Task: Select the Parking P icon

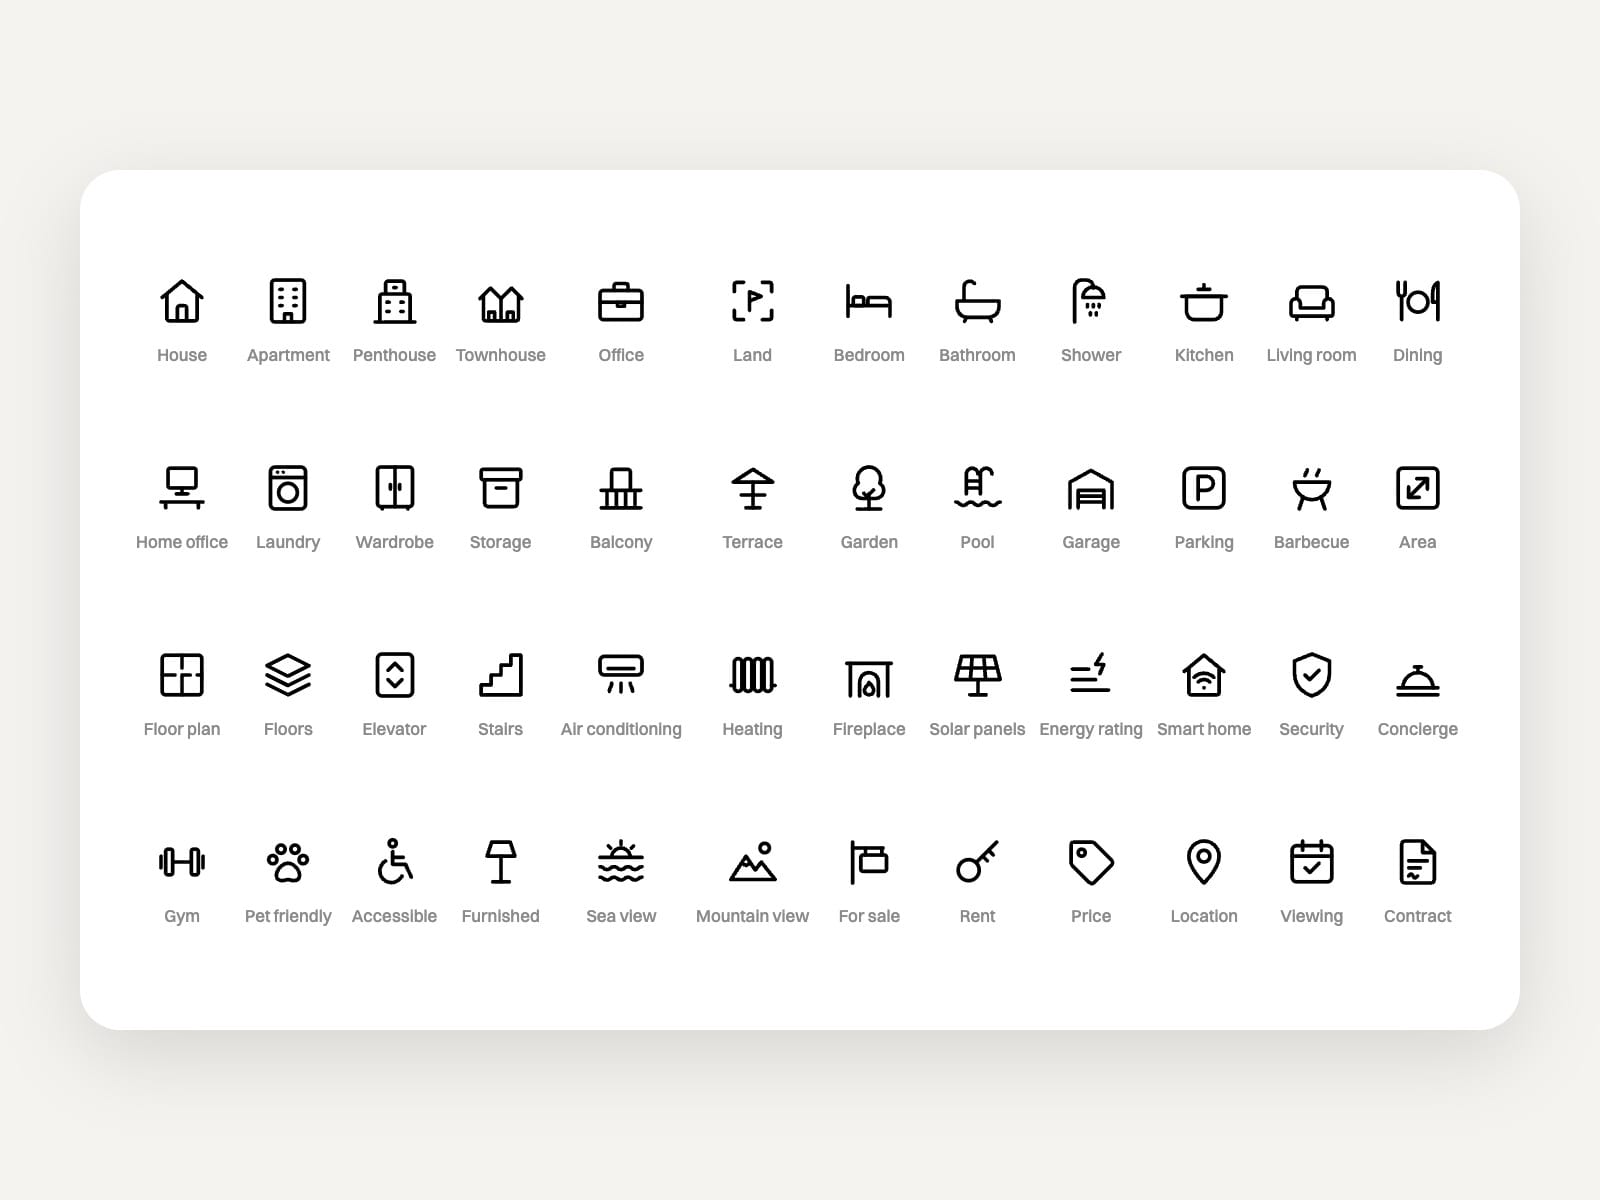Action: pyautogui.click(x=1204, y=488)
